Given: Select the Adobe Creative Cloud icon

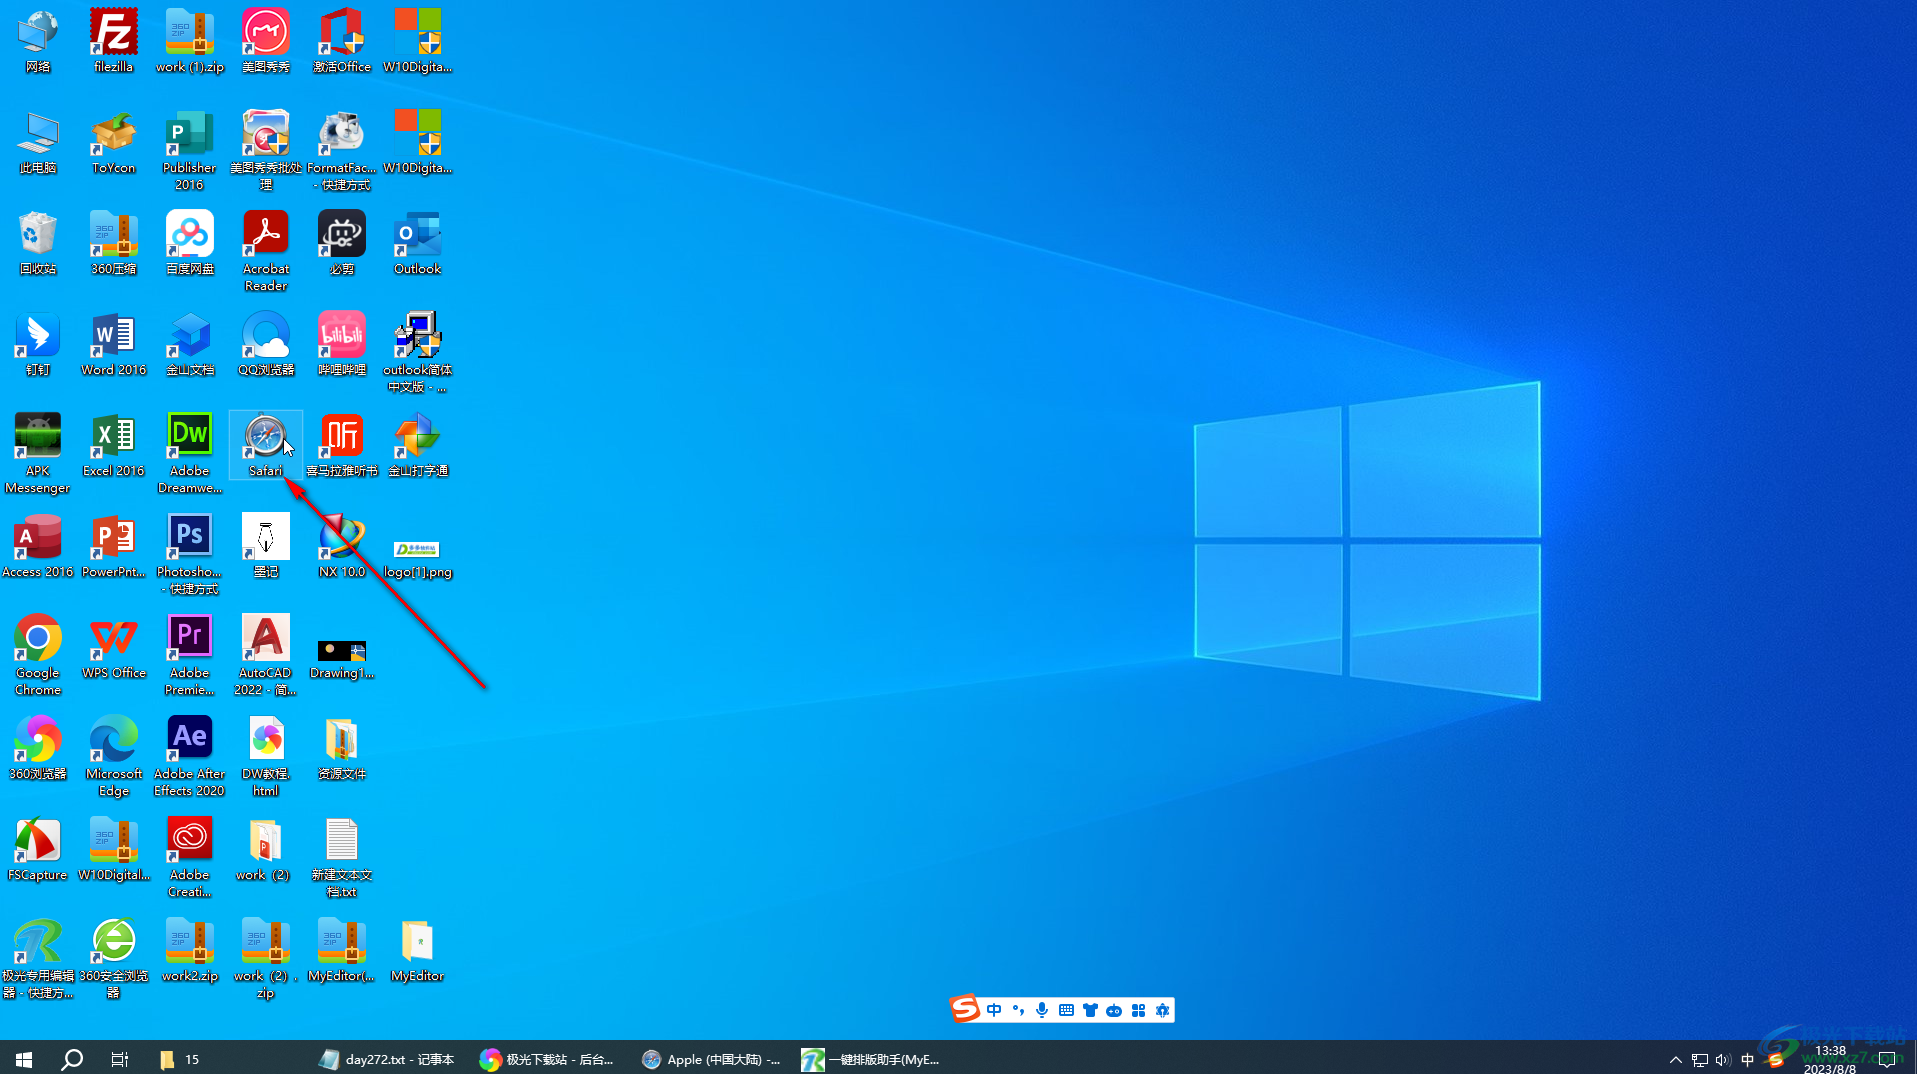Looking at the screenshot, I should point(189,857).
